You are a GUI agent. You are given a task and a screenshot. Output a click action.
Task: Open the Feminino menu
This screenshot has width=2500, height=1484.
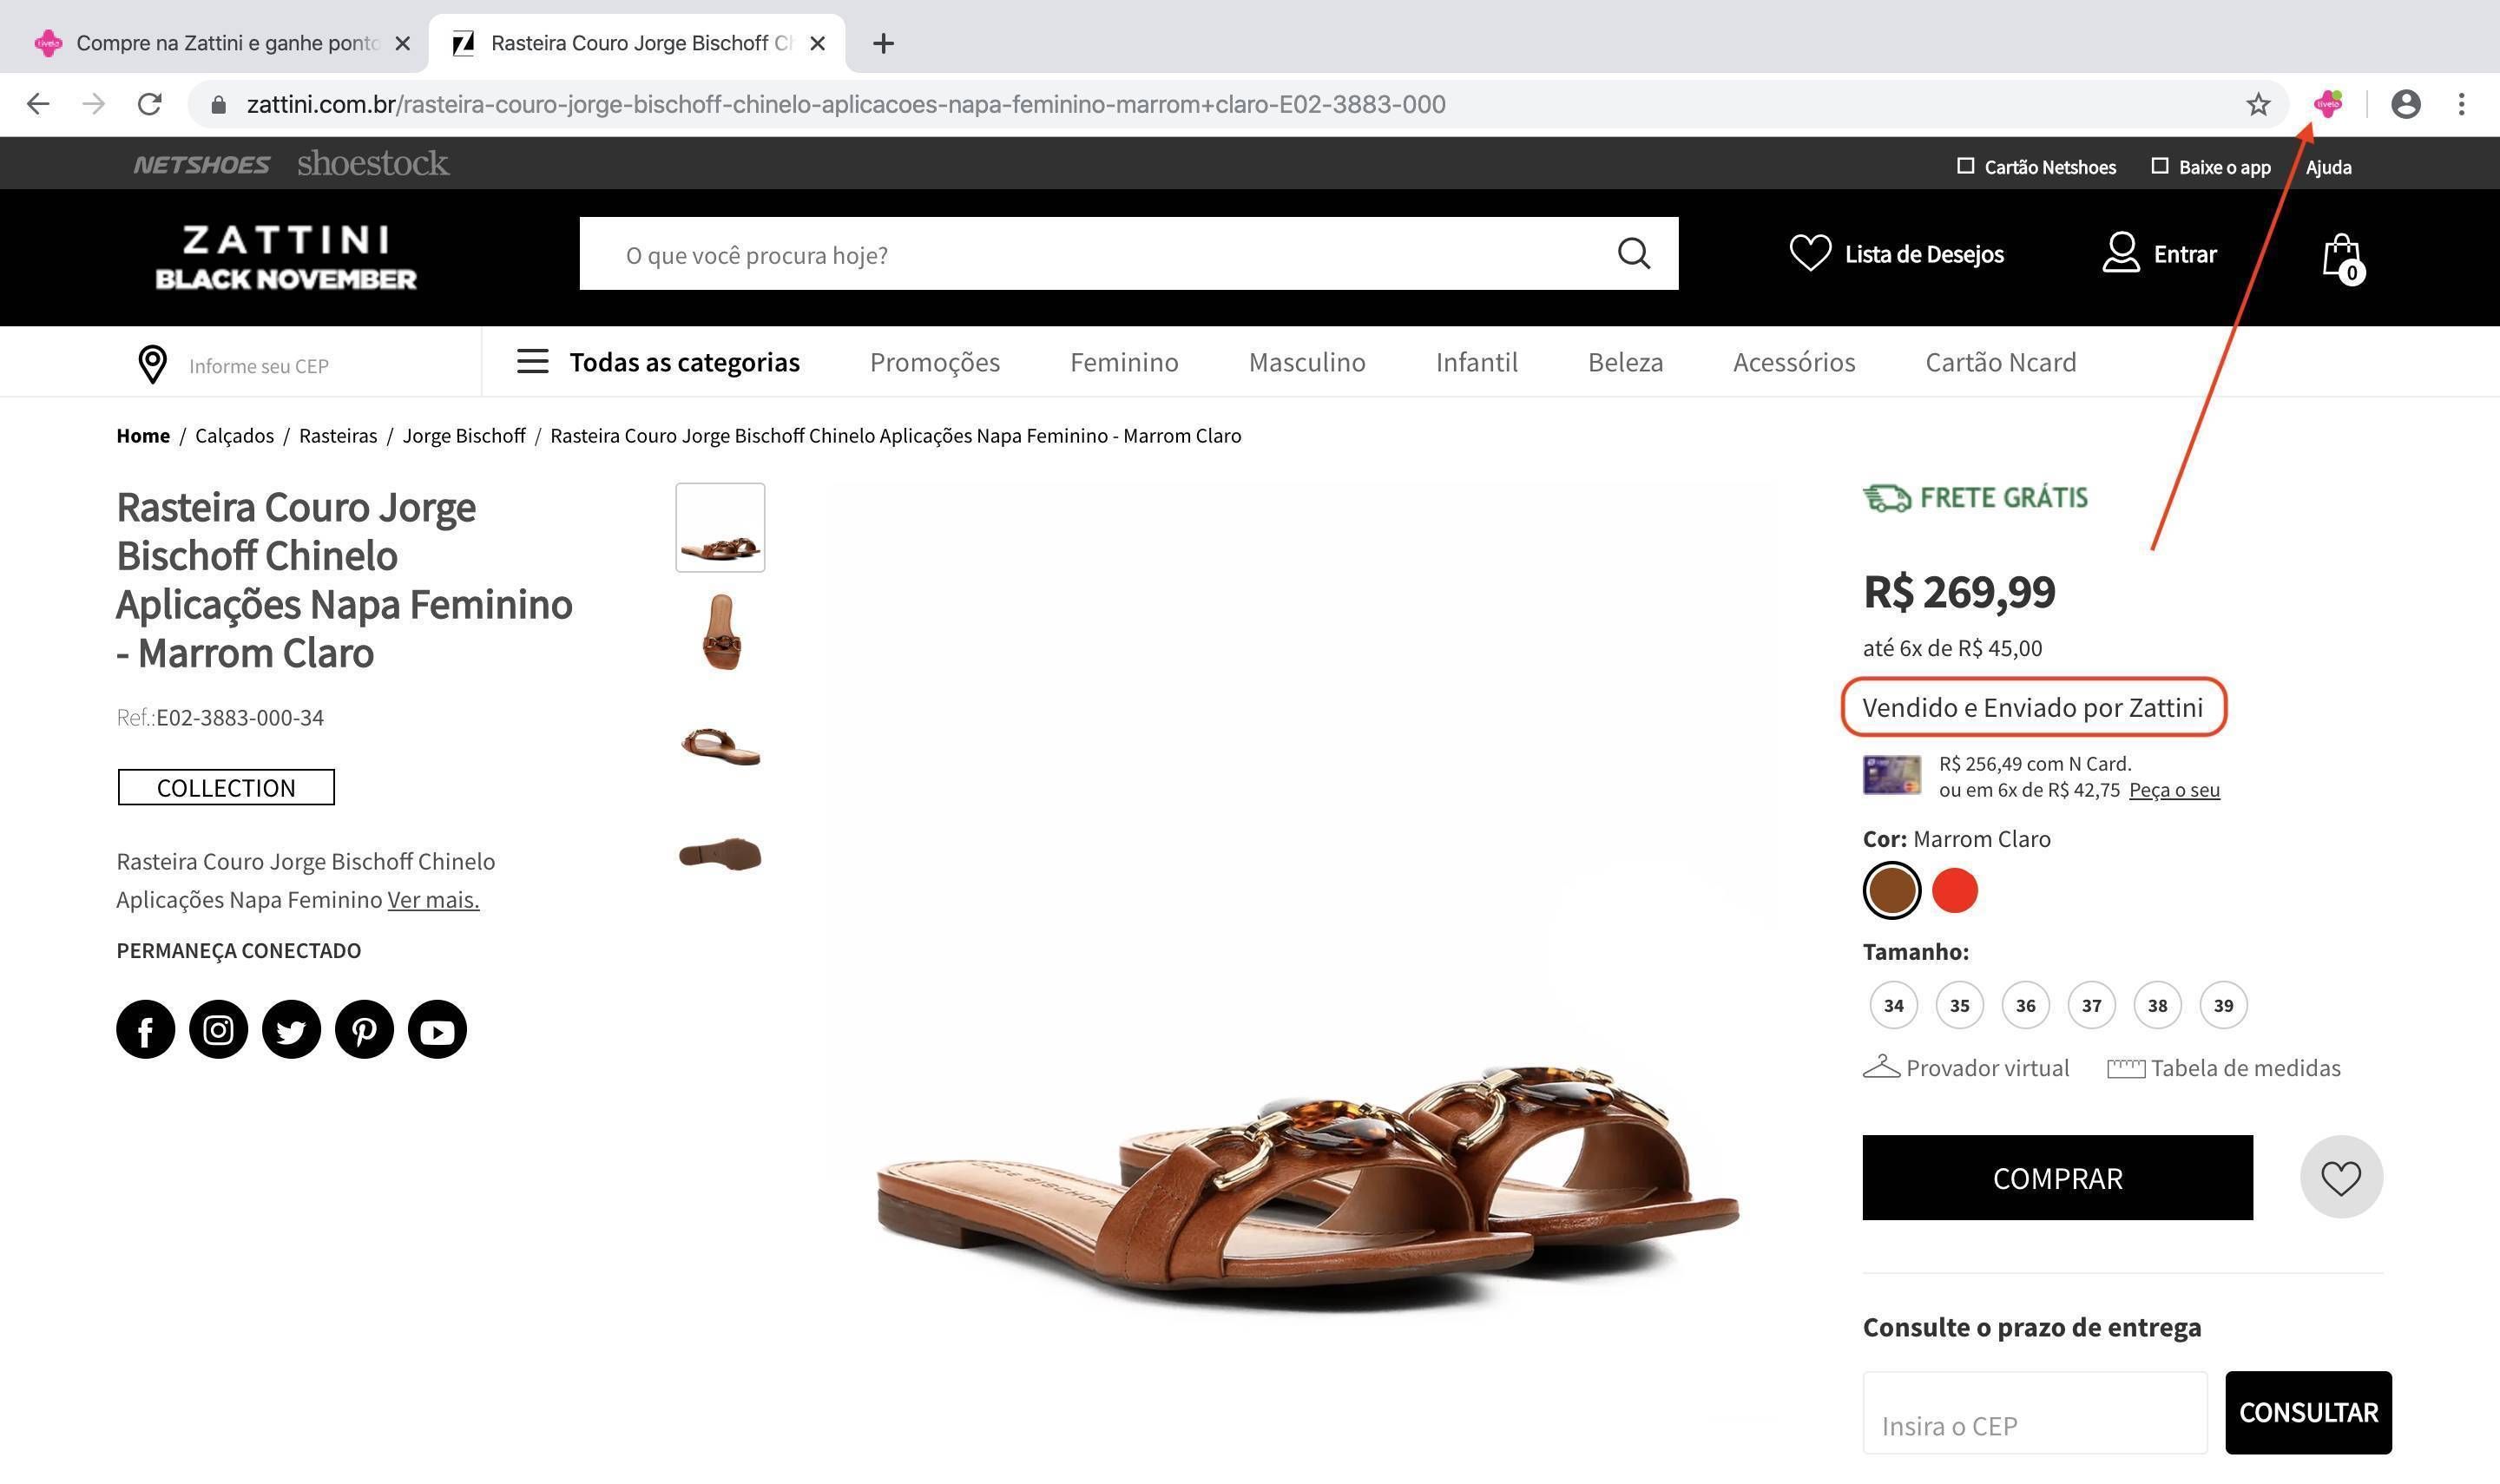click(1124, 362)
